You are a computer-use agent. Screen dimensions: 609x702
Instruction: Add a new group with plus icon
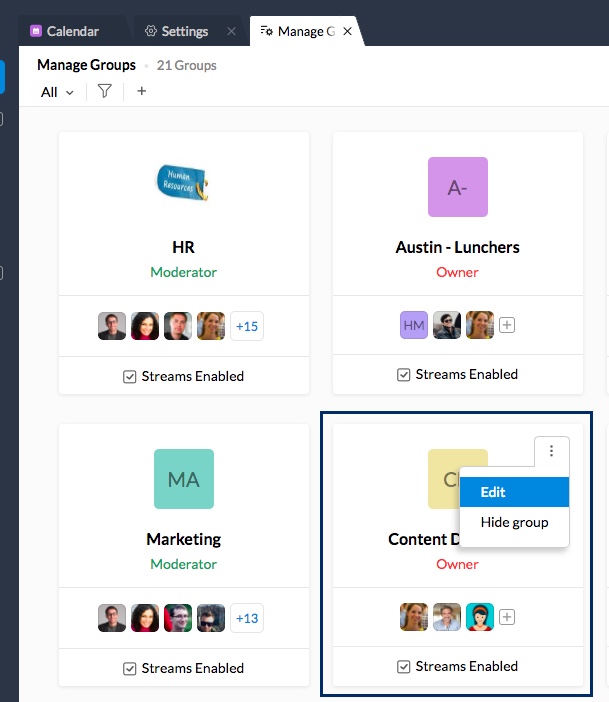[x=142, y=91]
